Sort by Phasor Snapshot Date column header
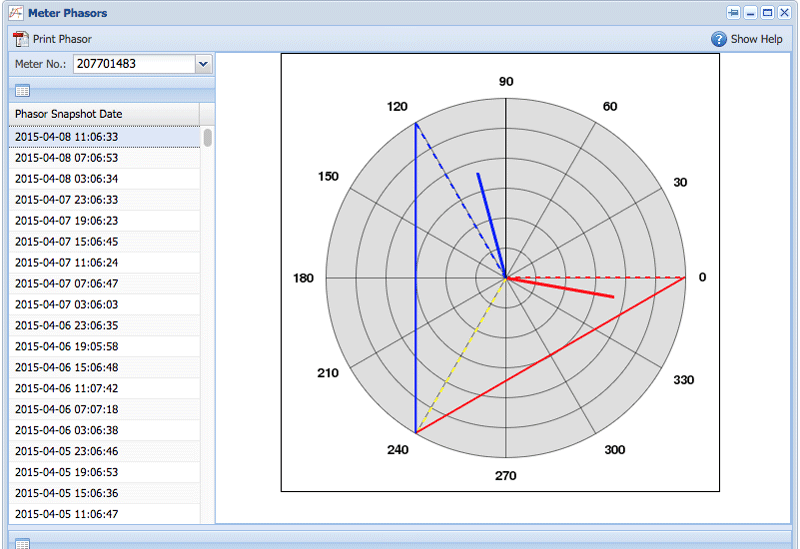 tap(104, 114)
